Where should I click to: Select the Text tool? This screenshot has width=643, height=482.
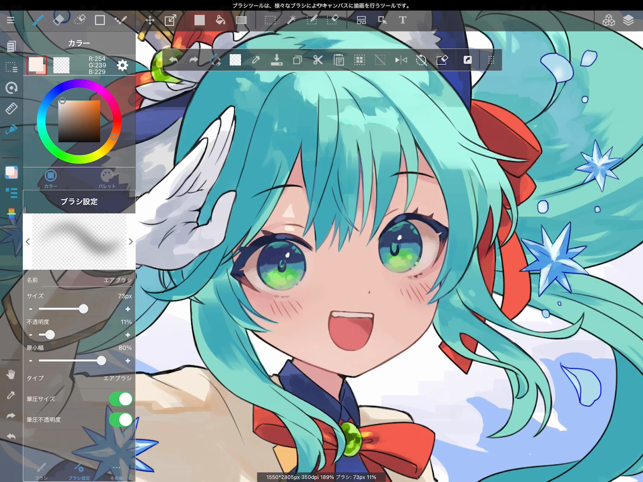coord(403,20)
